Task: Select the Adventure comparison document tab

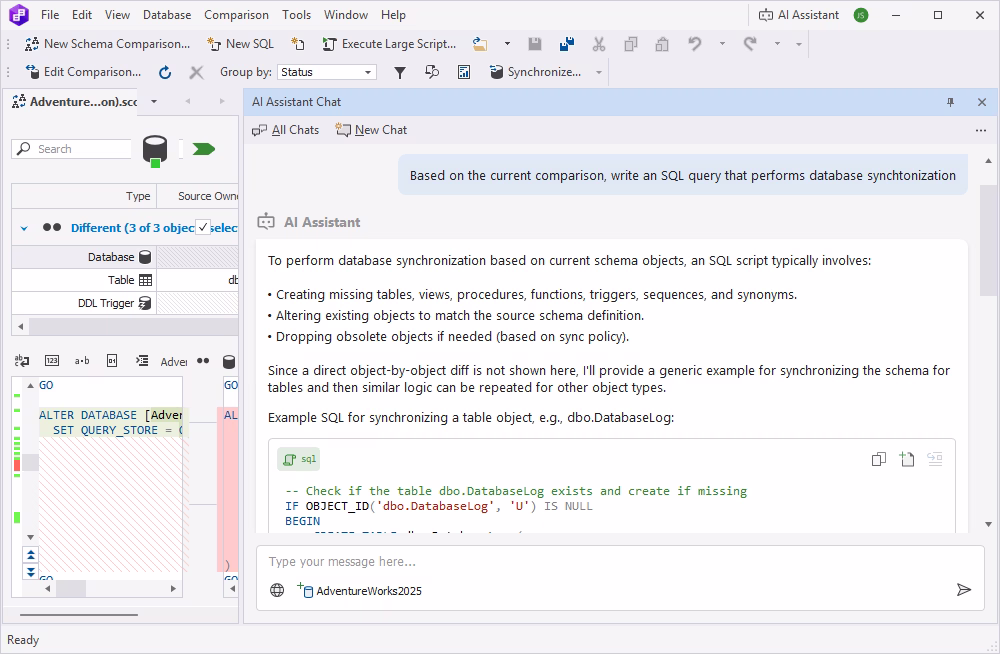Action: [75, 101]
